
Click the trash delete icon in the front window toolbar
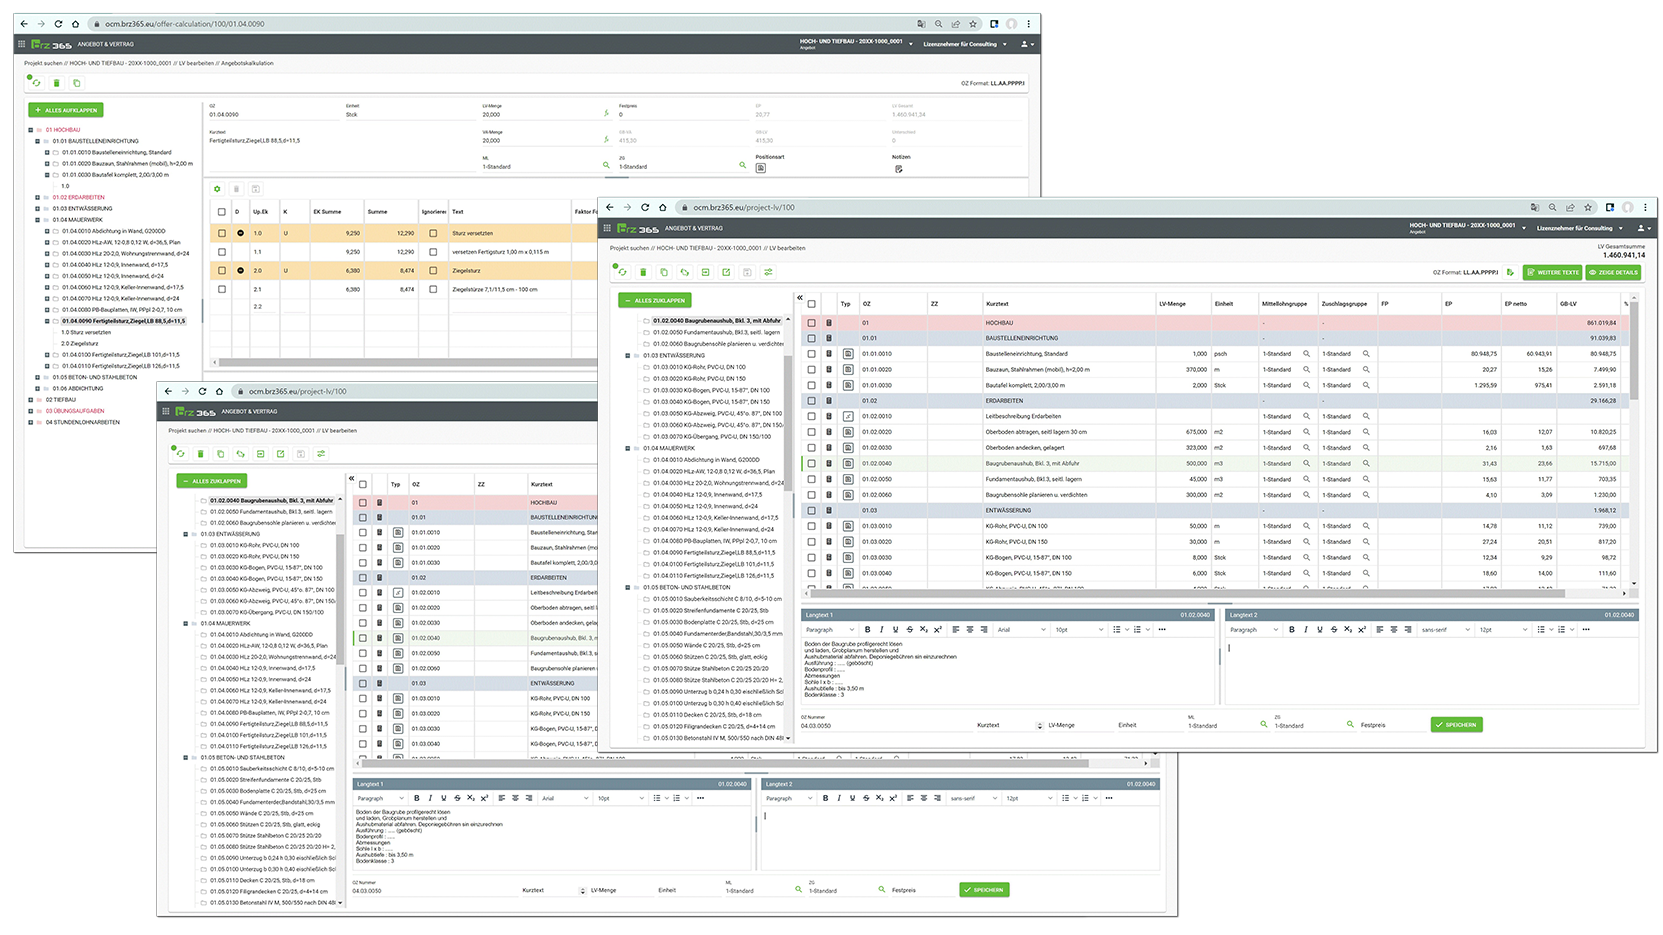point(643,272)
